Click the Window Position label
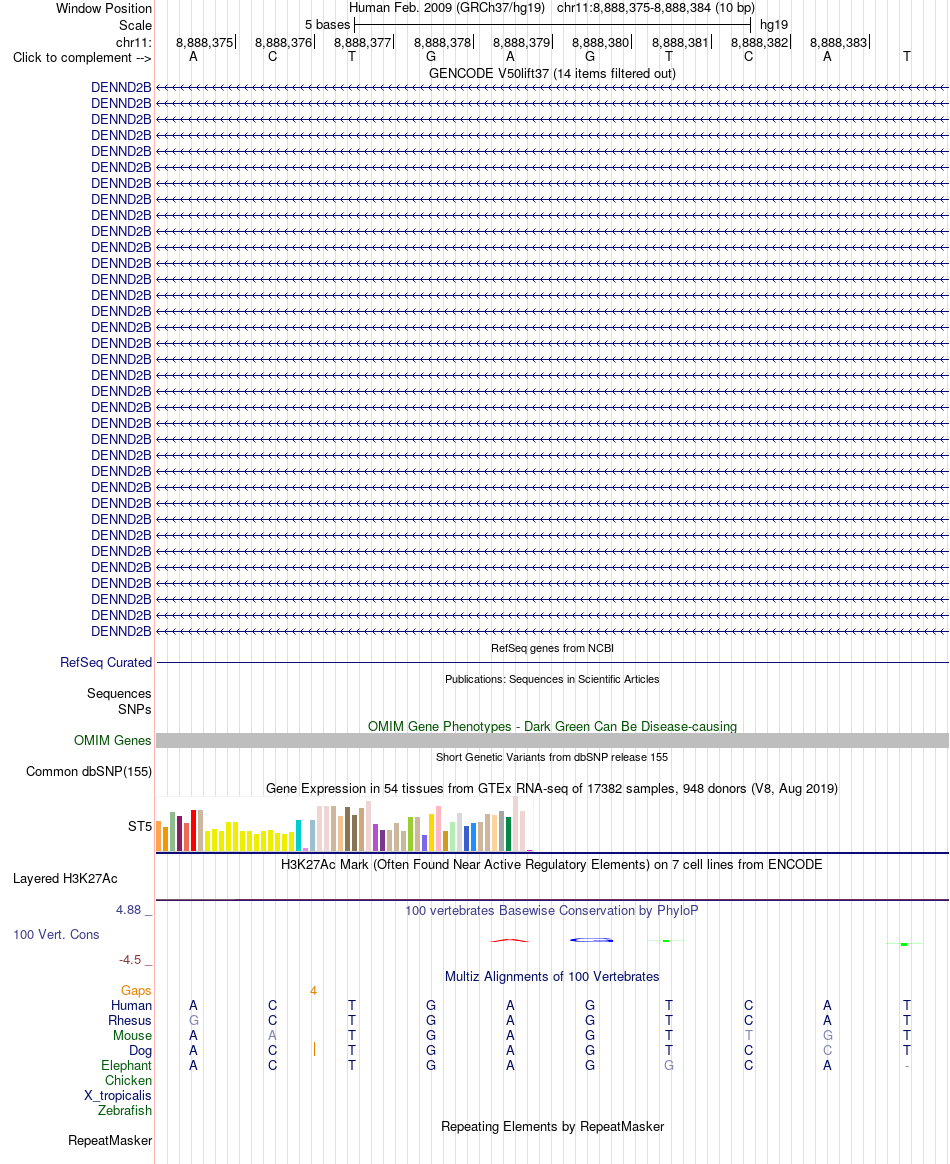The height and width of the screenshot is (1164, 950). pyautogui.click(x=104, y=9)
